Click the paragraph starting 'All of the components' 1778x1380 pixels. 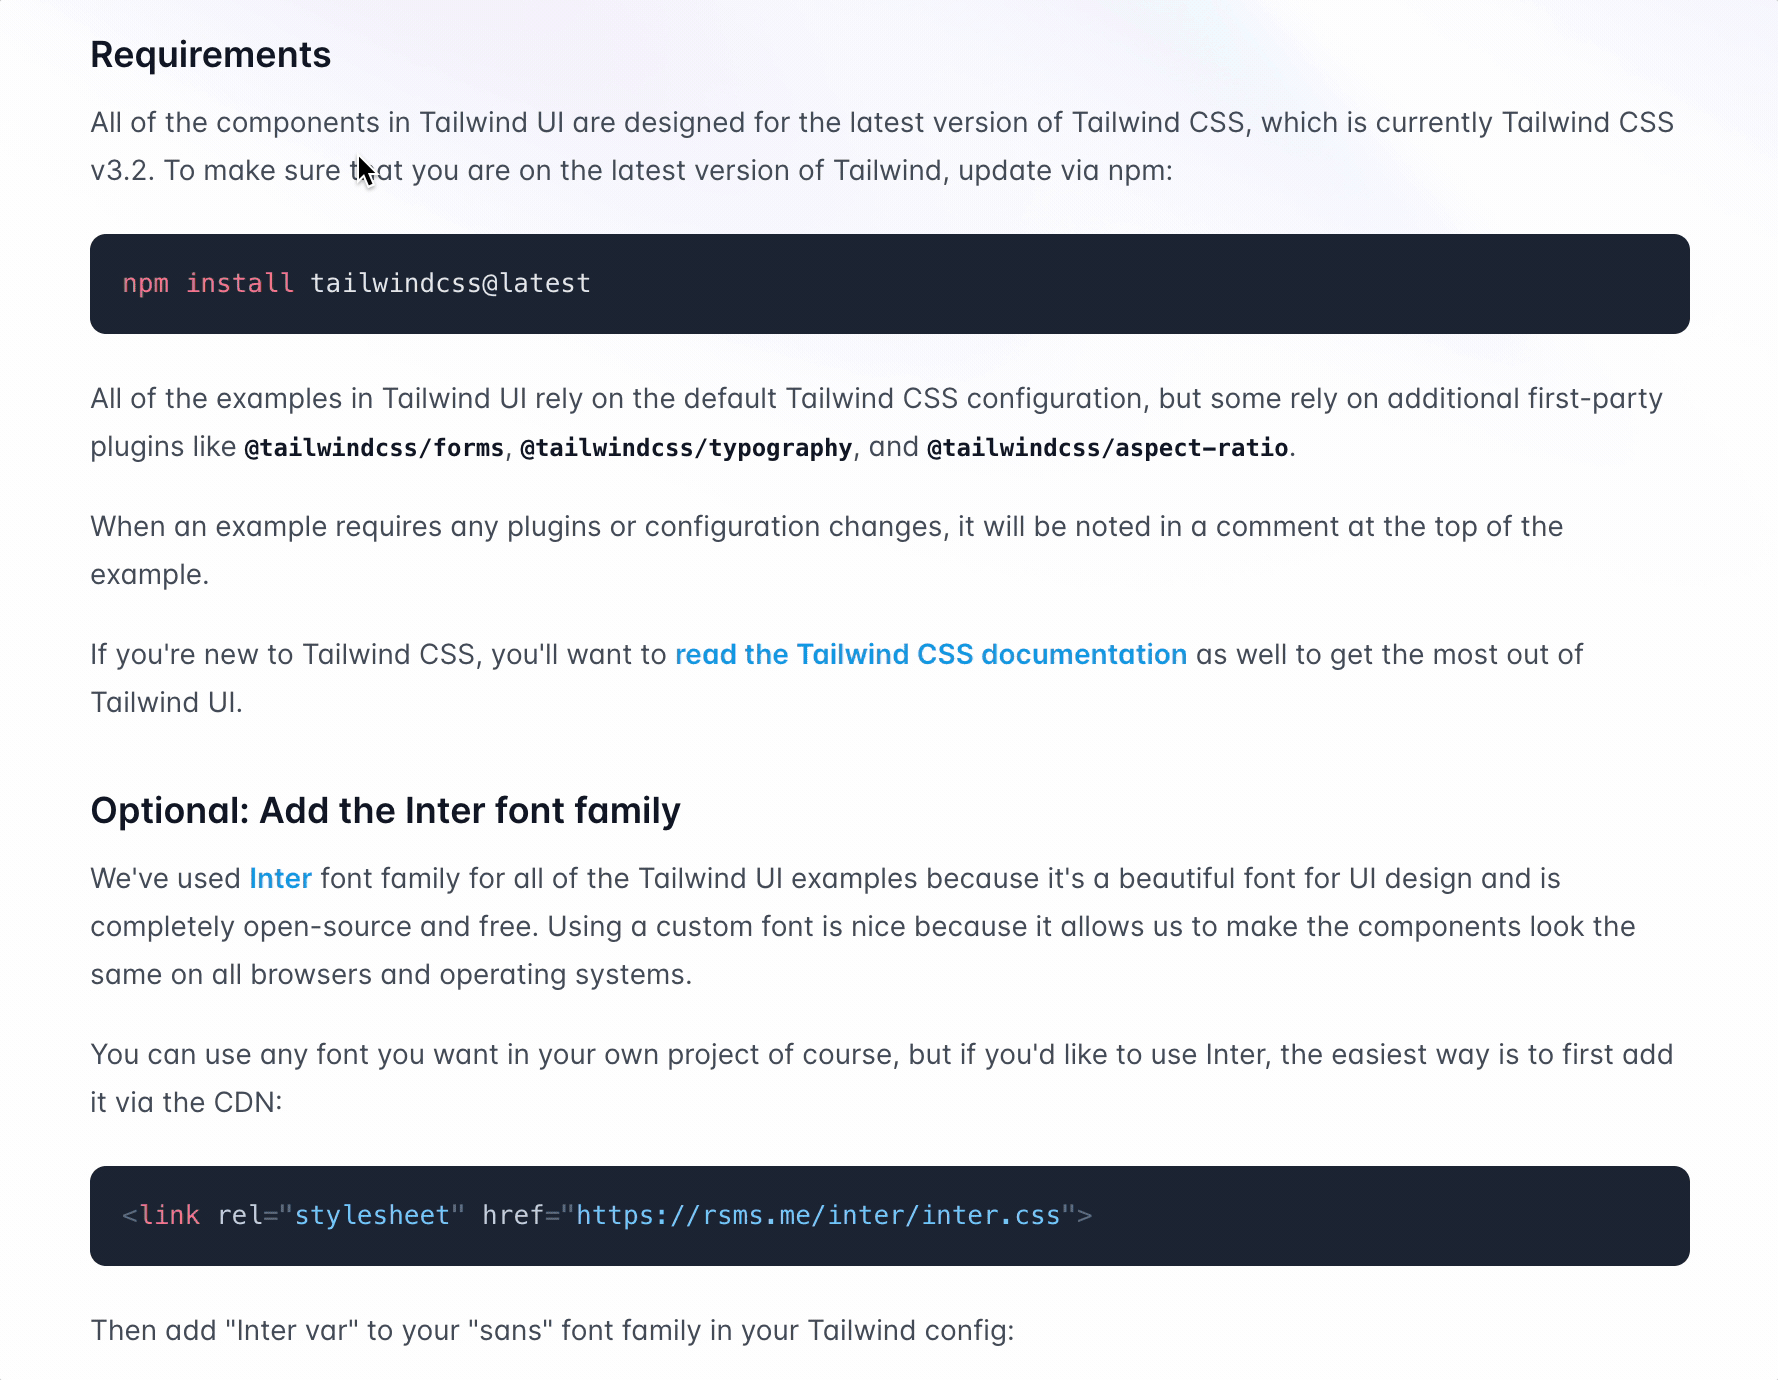click(880, 123)
